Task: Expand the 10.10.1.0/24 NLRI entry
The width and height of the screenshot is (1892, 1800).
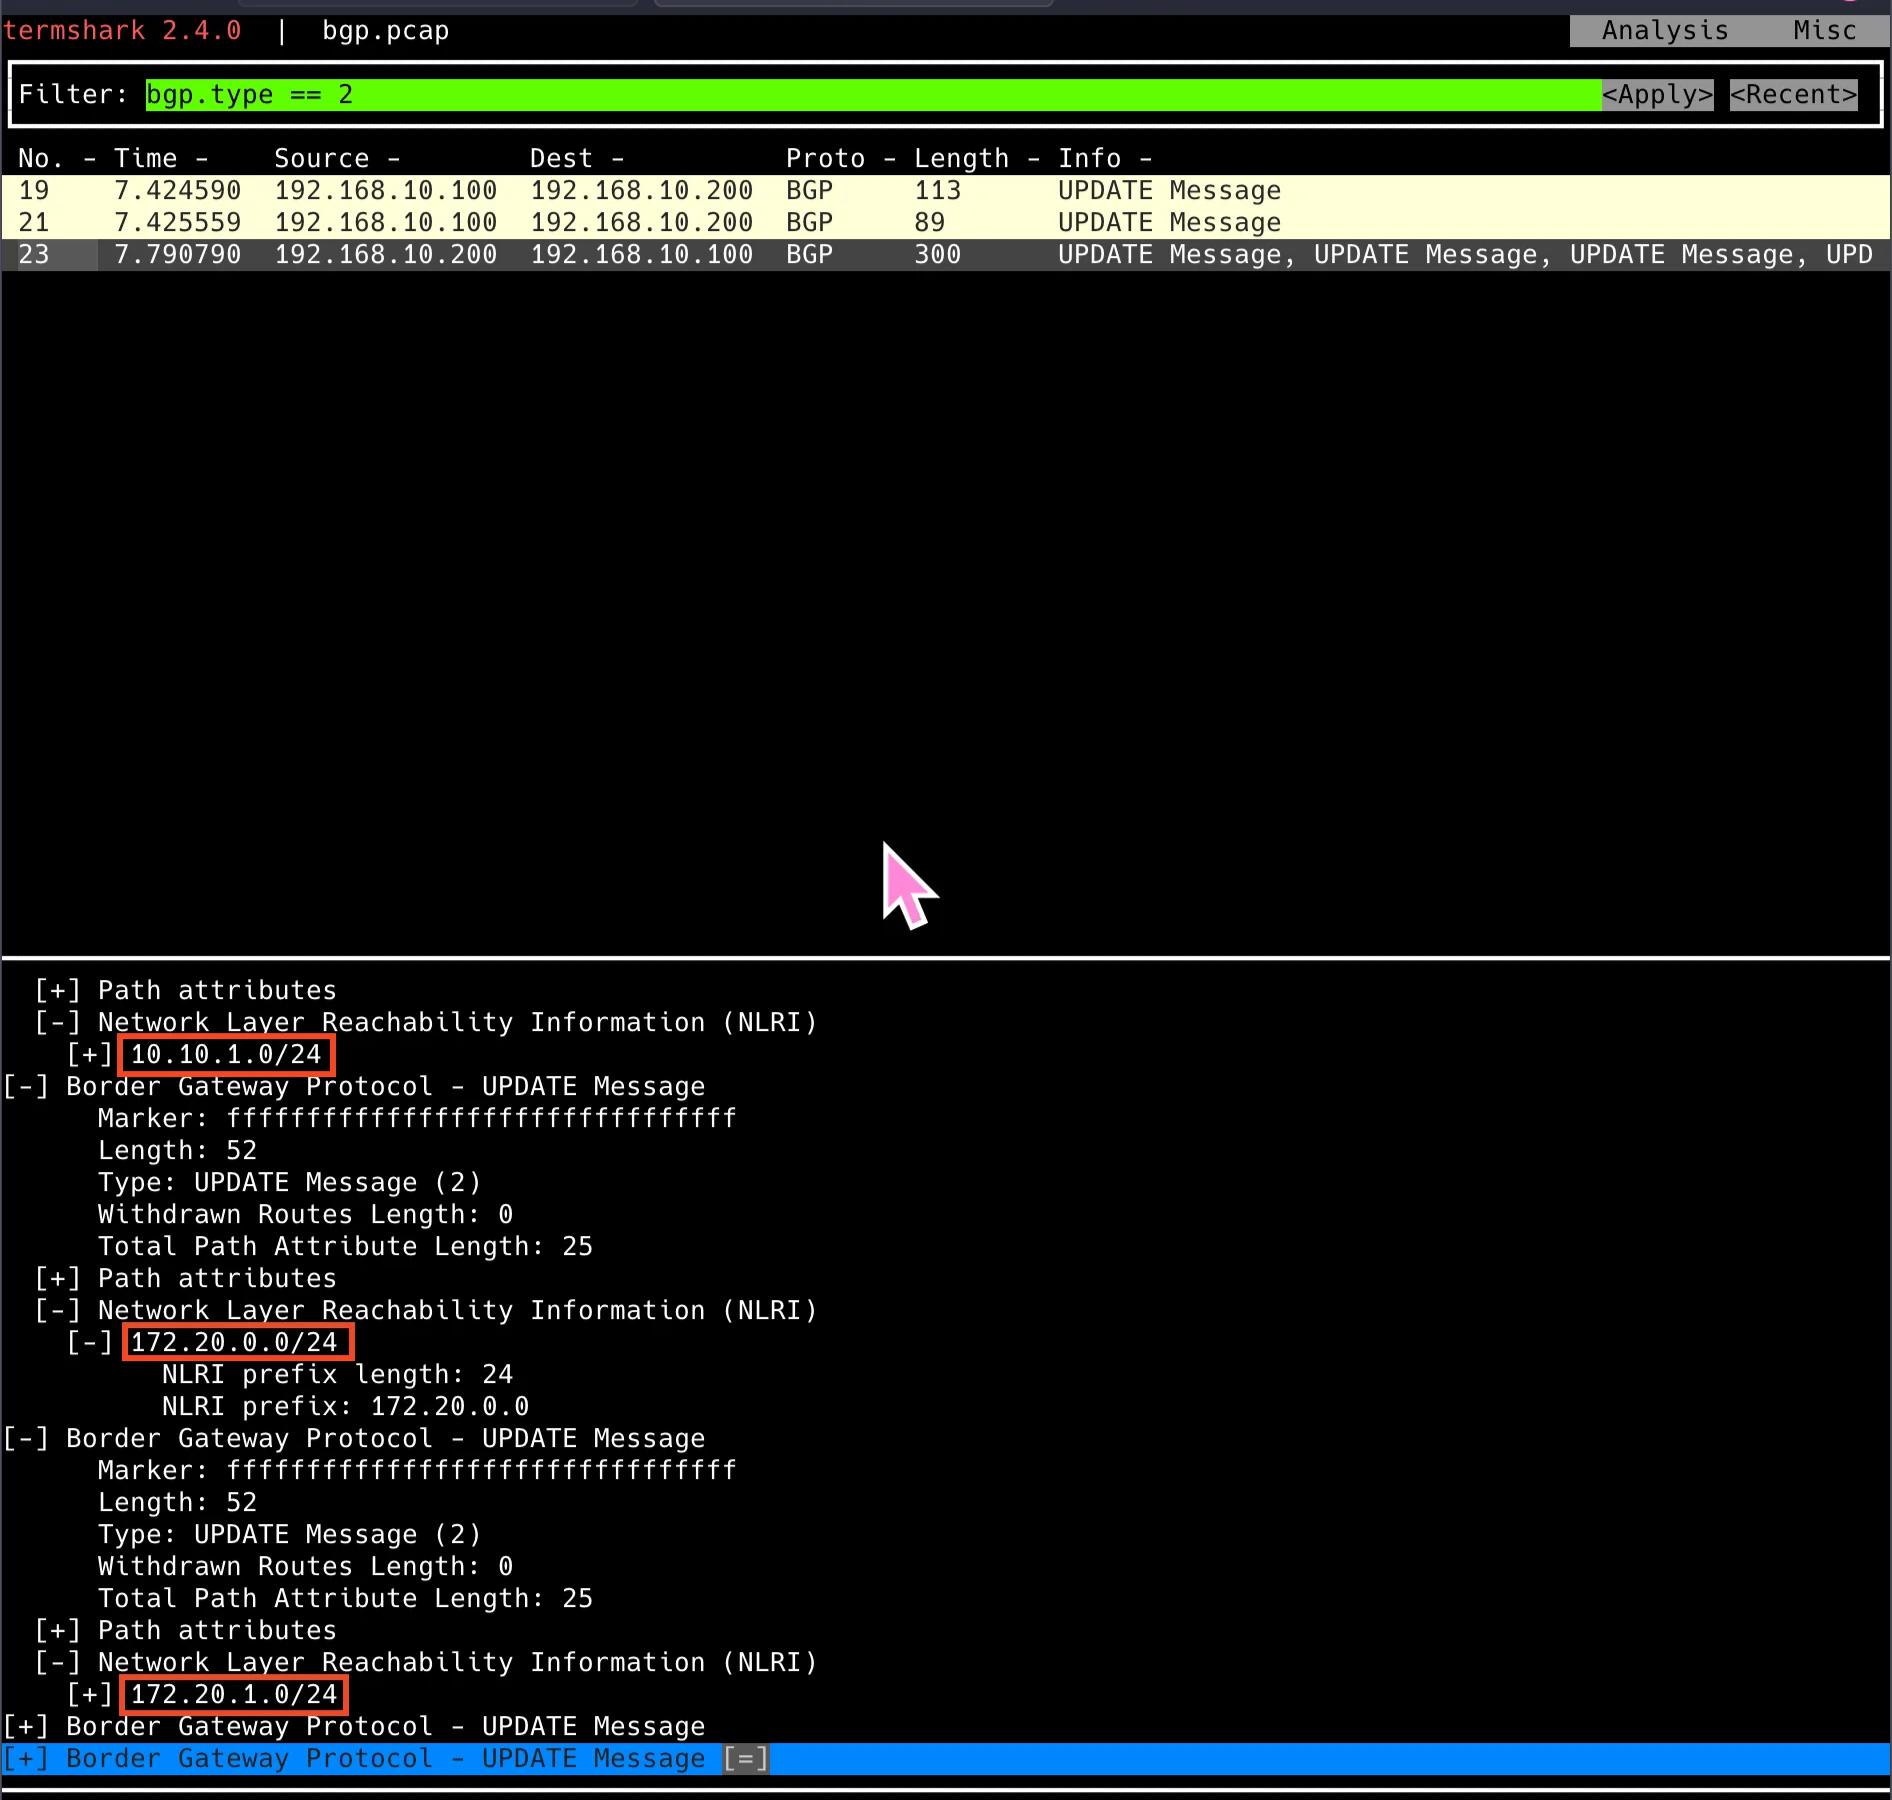Action: coord(88,1055)
